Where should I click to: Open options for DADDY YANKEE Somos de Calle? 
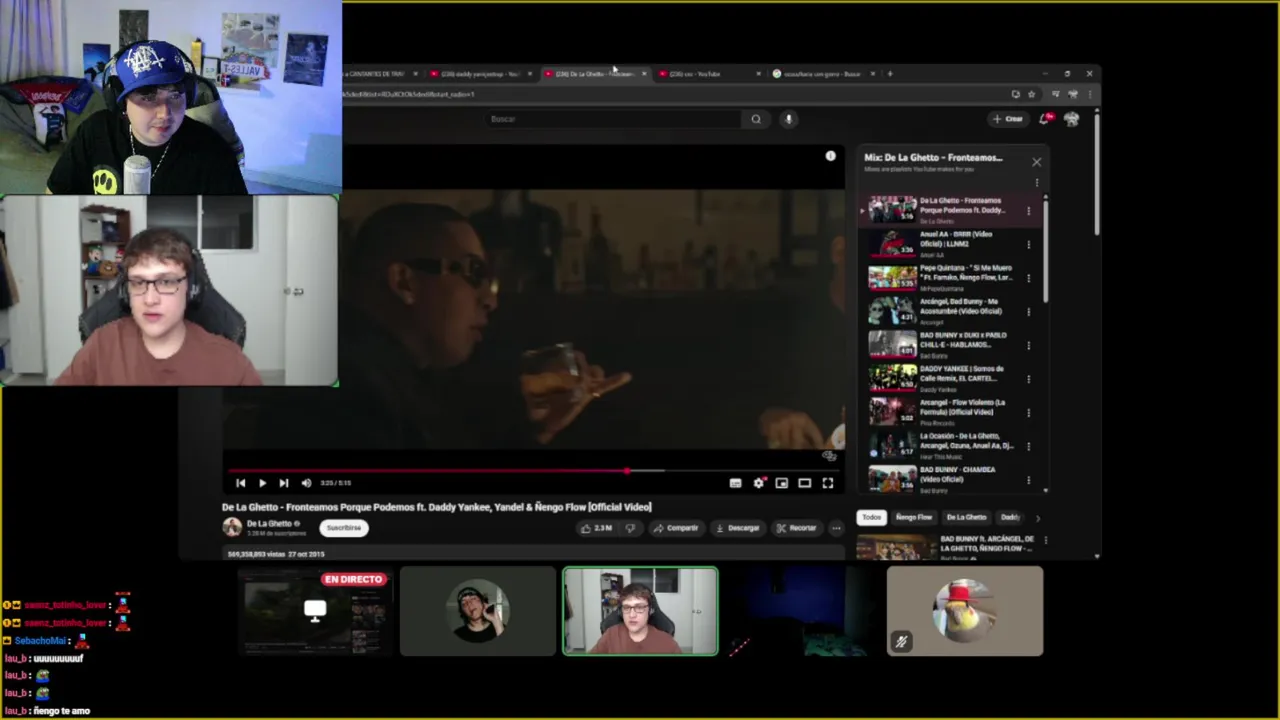pos(1028,378)
